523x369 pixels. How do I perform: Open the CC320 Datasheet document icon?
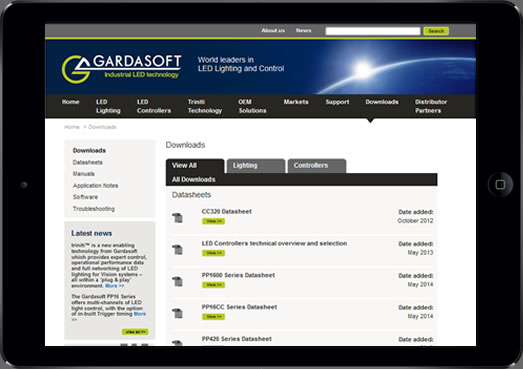tap(177, 218)
